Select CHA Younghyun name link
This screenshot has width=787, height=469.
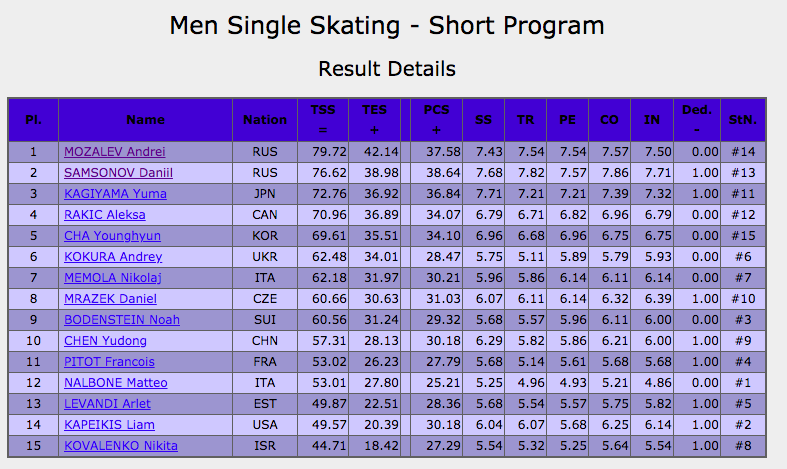click(x=112, y=236)
